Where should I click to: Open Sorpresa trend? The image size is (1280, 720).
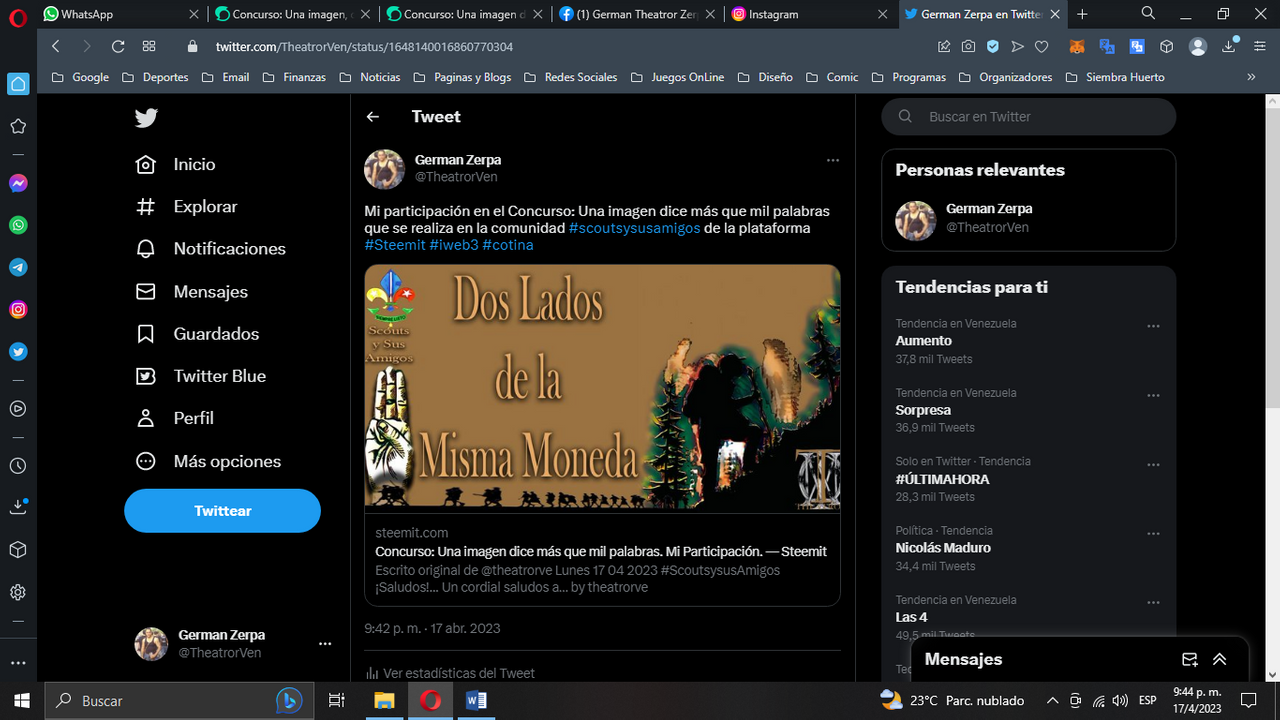(x=923, y=410)
